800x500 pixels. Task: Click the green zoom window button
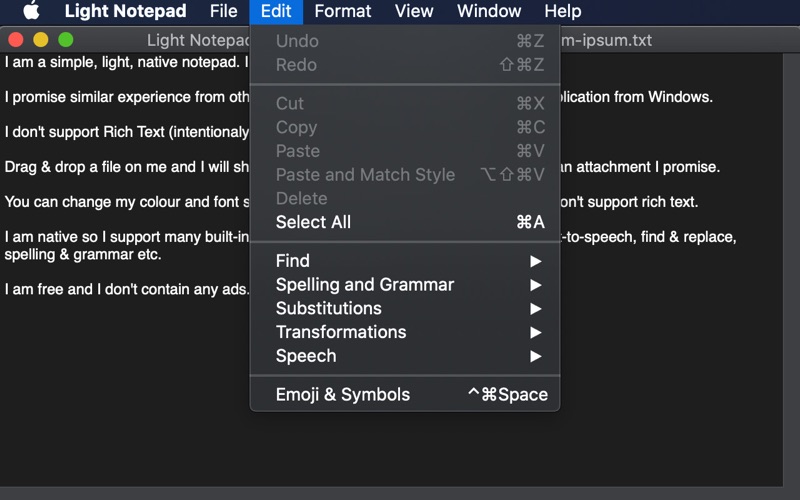pyautogui.click(x=66, y=39)
